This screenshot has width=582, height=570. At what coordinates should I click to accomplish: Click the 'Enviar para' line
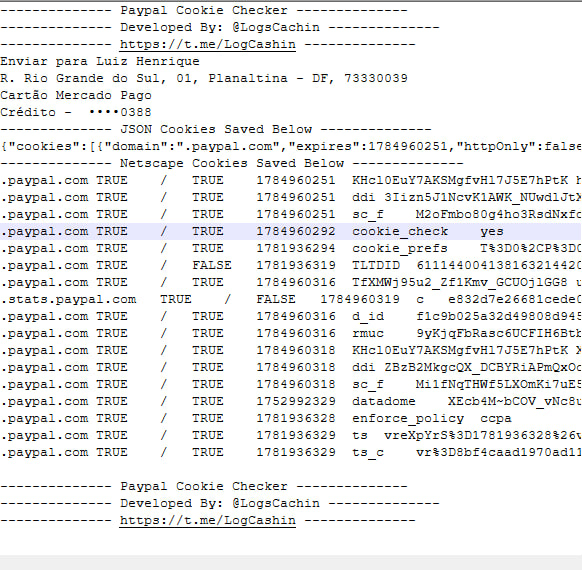100,62
